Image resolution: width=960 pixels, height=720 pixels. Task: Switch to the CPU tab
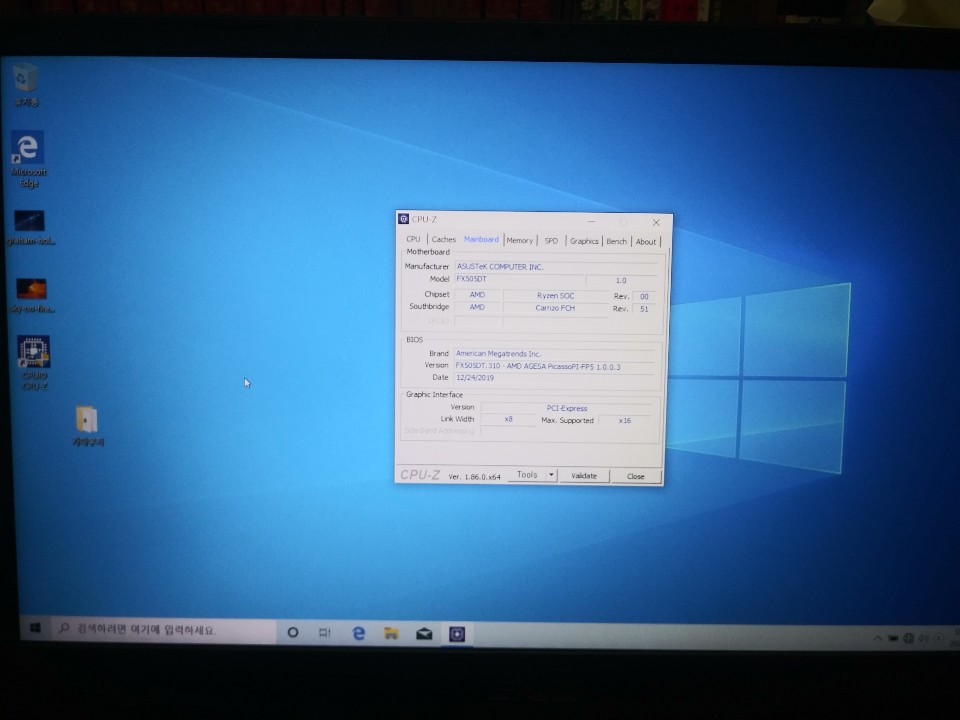coord(413,239)
